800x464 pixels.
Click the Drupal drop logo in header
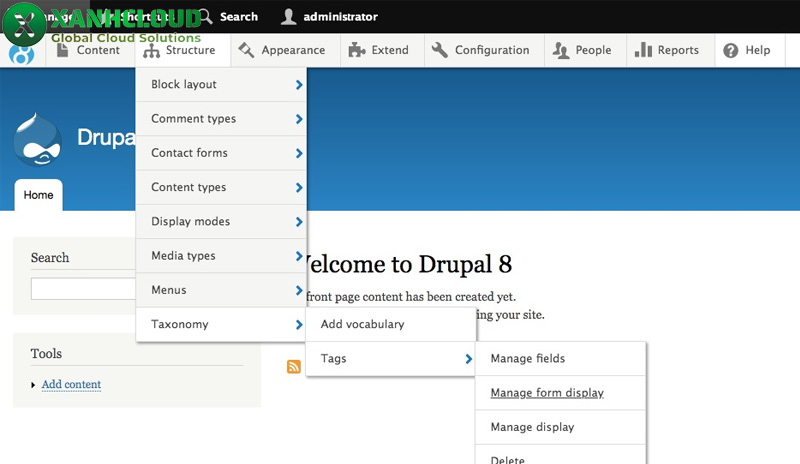37,139
